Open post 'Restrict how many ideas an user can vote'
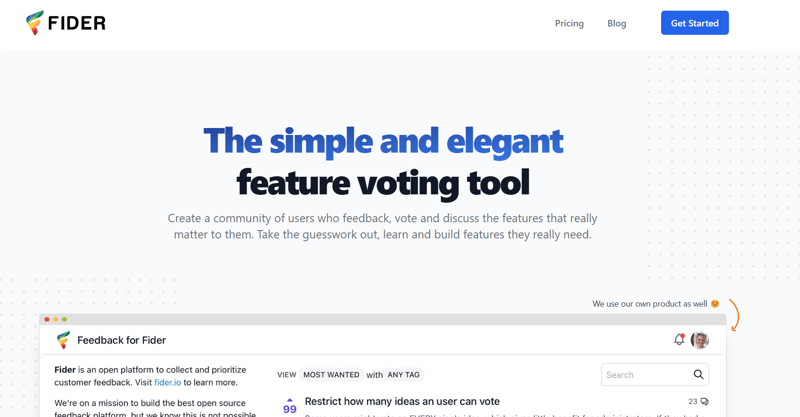Image resolution: width=800 pixels, height=417 pixels. coord(402,402)
